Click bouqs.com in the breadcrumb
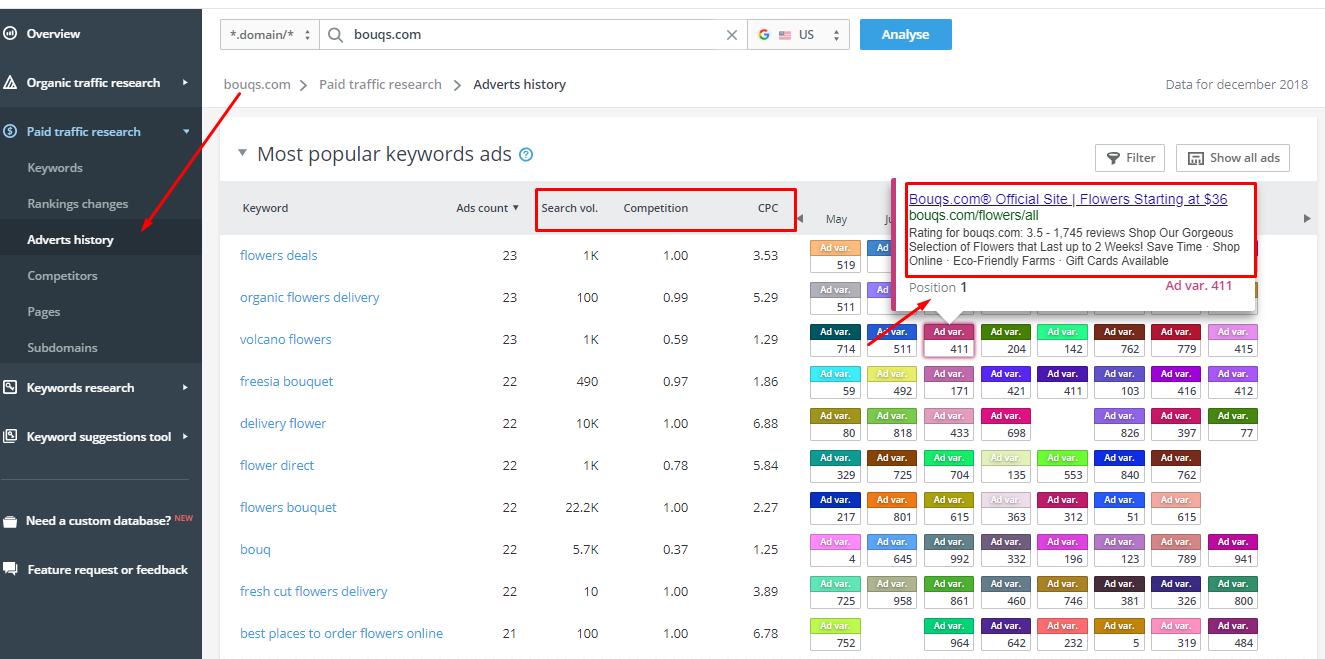The height and width of the screenshot is (659, 1325). pyautogui.click(x=257, y=85)
